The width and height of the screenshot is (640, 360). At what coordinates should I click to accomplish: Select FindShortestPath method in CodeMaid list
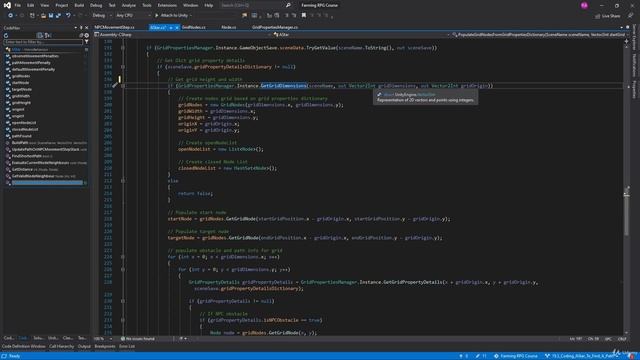[27, 156]
